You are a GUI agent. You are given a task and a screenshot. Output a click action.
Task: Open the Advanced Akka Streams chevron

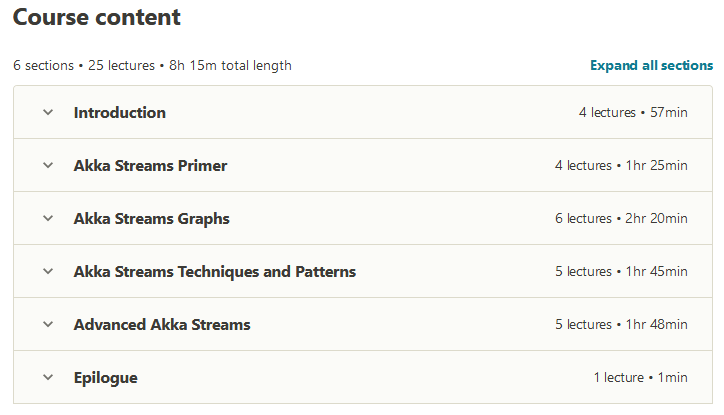point(47,324)
